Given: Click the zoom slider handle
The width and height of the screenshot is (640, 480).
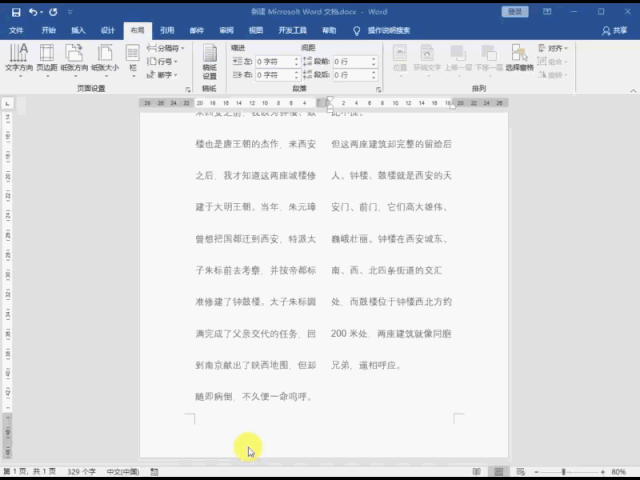Looking at the screenshot, I should pyautogui.click(x=564, y=472).
